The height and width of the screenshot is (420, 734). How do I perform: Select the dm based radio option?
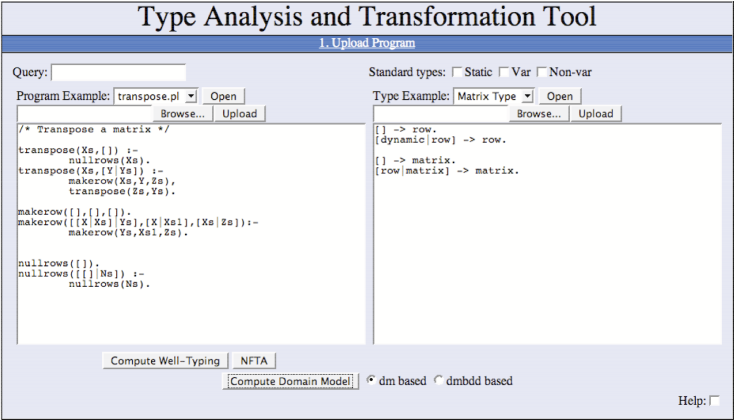371,380
